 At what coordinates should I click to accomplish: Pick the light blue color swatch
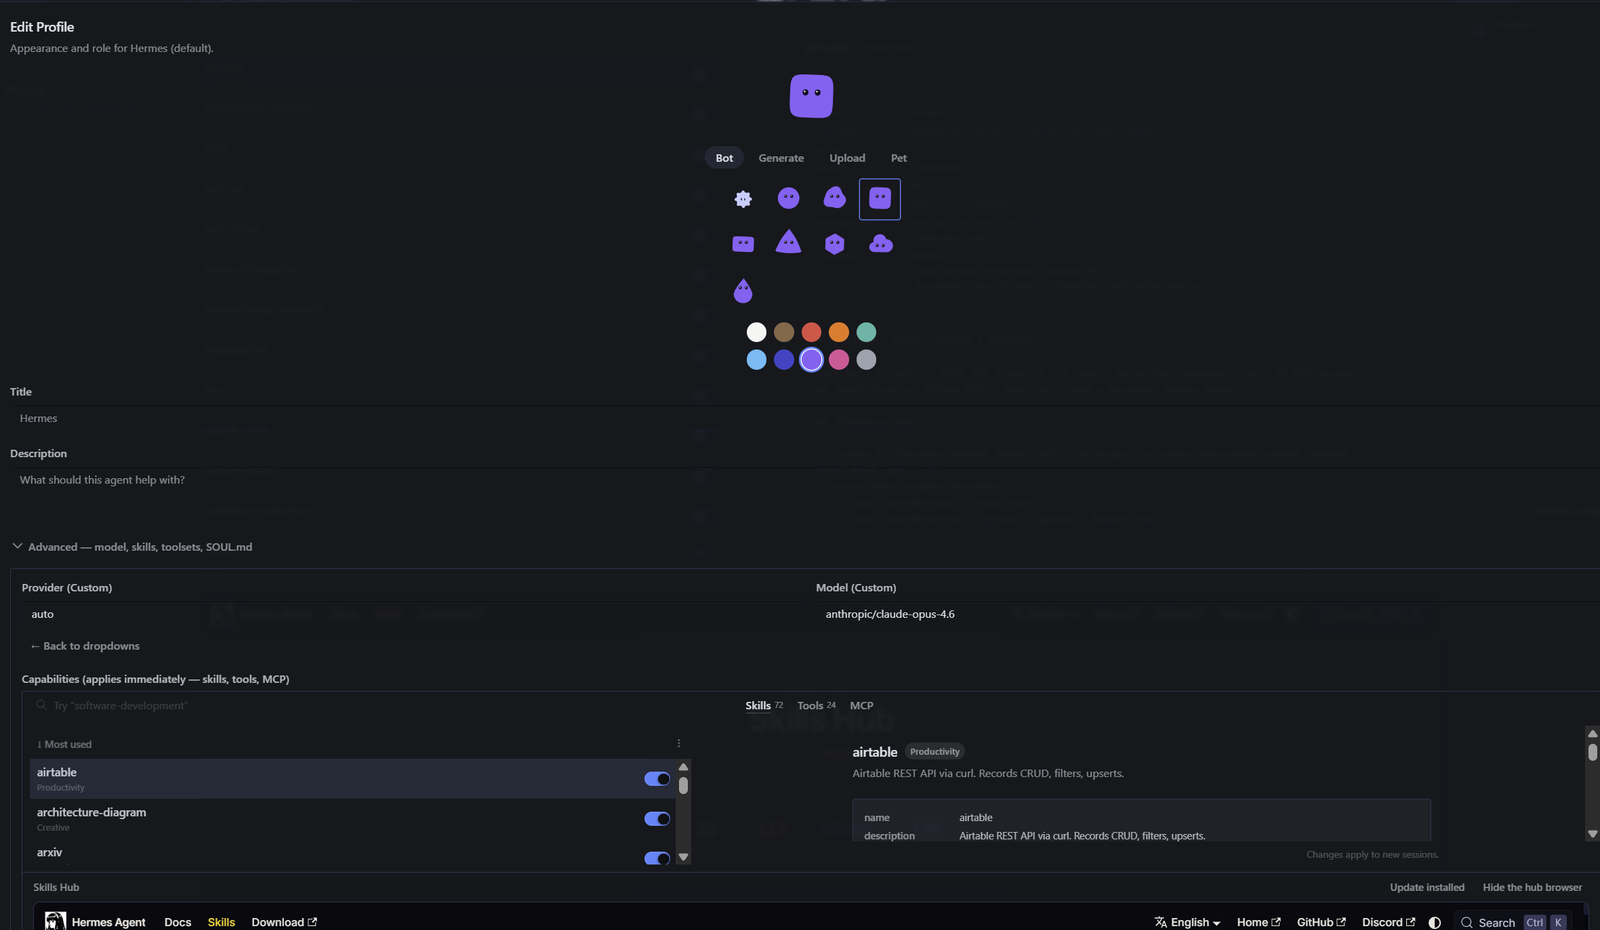[x=757, y=360]
